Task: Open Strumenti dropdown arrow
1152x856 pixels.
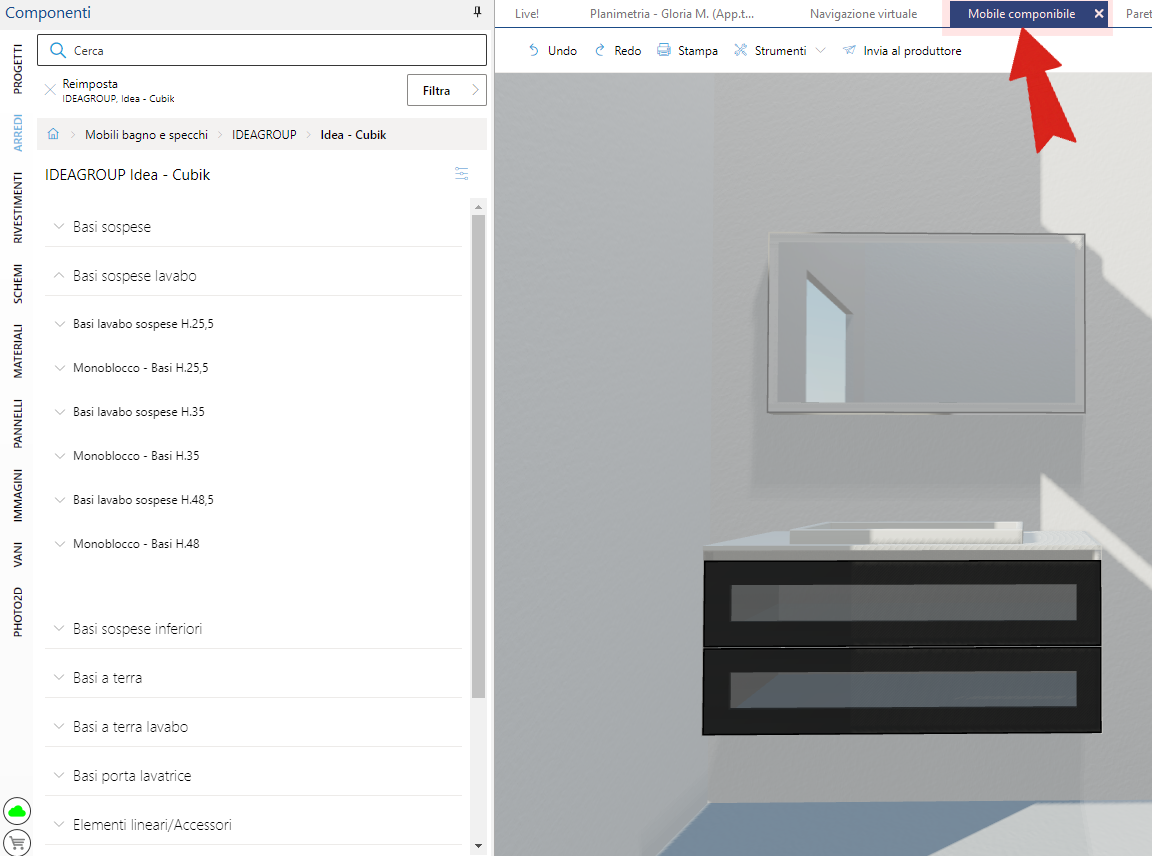Action: tap(821, 50)
